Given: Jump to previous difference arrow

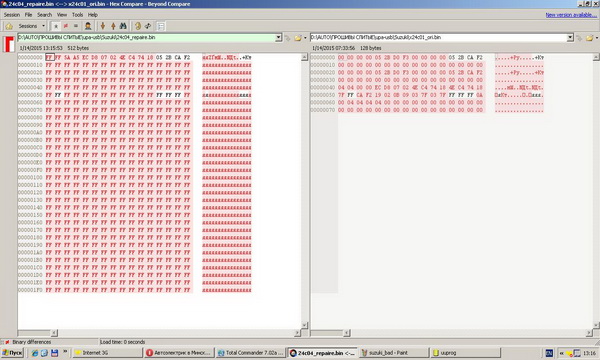Looking at the screenshot, I should coord(113,26).
